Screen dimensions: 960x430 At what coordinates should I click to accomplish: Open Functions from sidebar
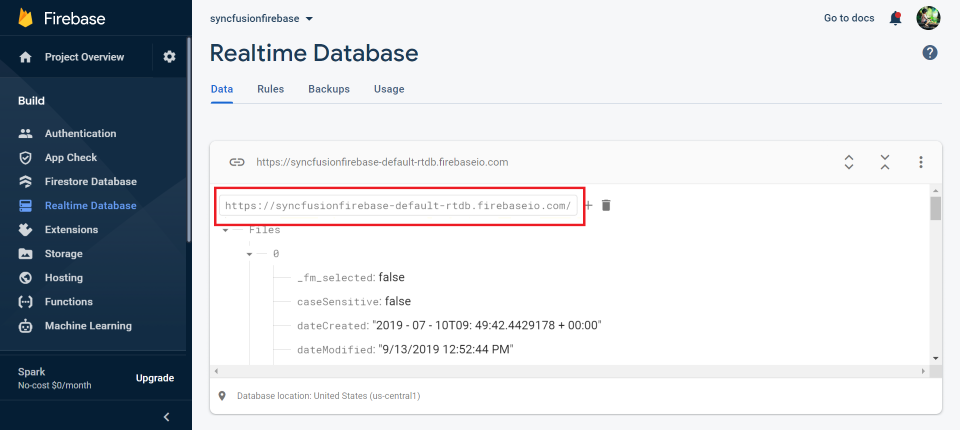pos(69,301)
